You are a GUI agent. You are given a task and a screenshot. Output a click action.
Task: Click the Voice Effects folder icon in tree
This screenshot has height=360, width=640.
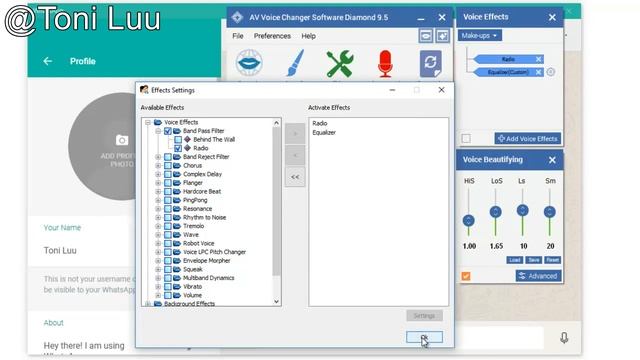tap(158, 122)
